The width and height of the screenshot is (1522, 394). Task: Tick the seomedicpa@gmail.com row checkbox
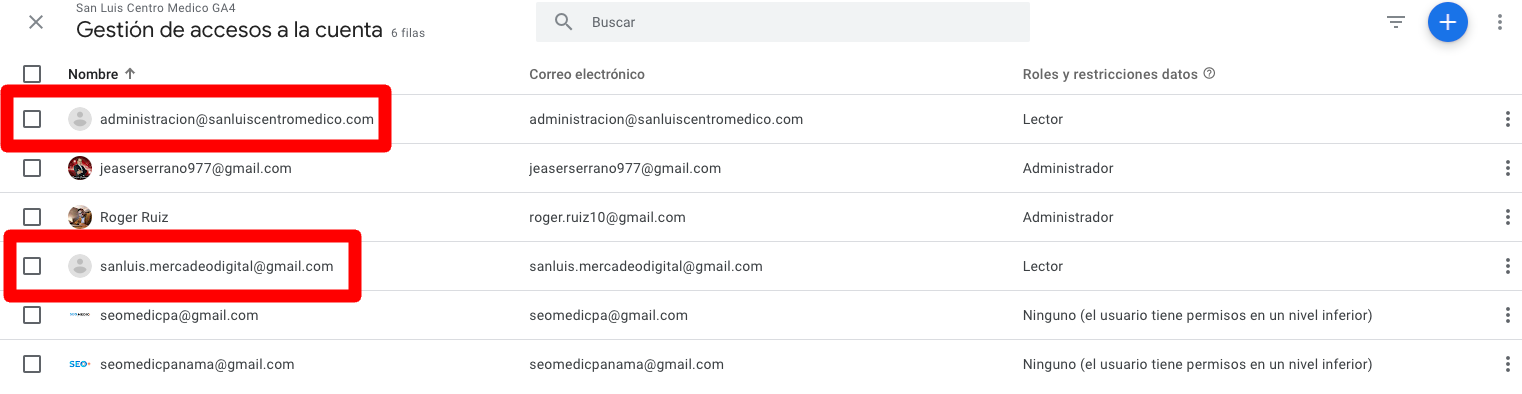(32, 315)
